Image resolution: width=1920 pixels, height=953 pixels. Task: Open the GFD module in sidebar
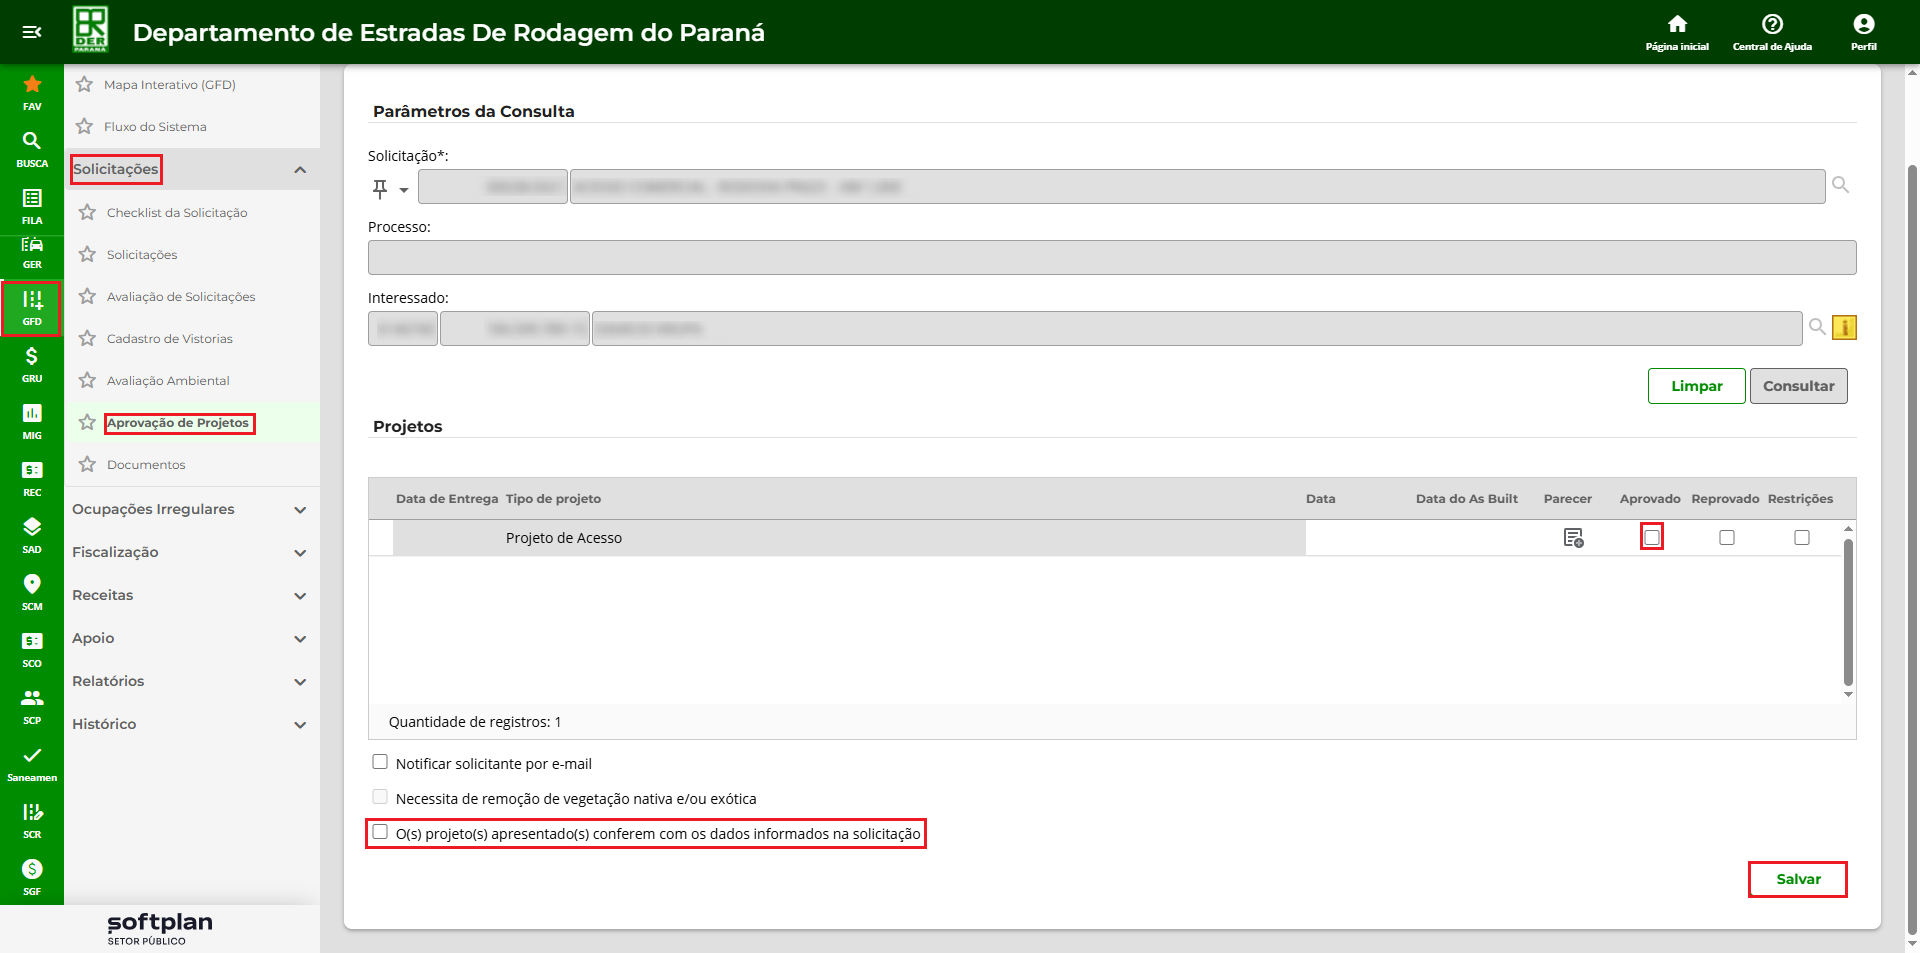[32, 307]
